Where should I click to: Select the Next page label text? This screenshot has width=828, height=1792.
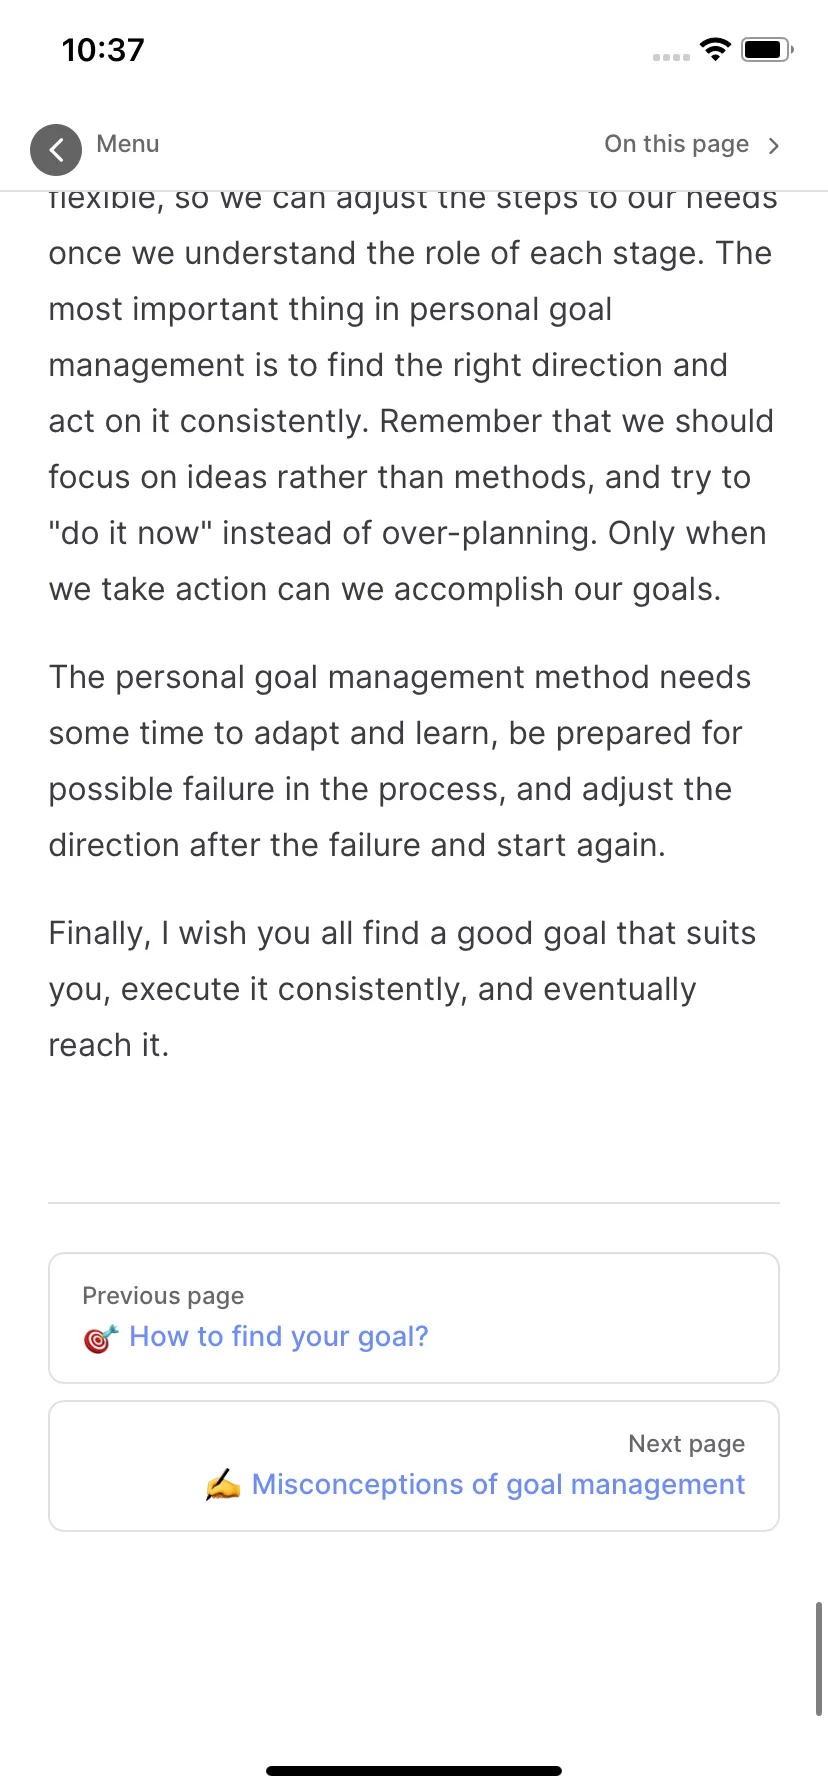(687, 1444)
